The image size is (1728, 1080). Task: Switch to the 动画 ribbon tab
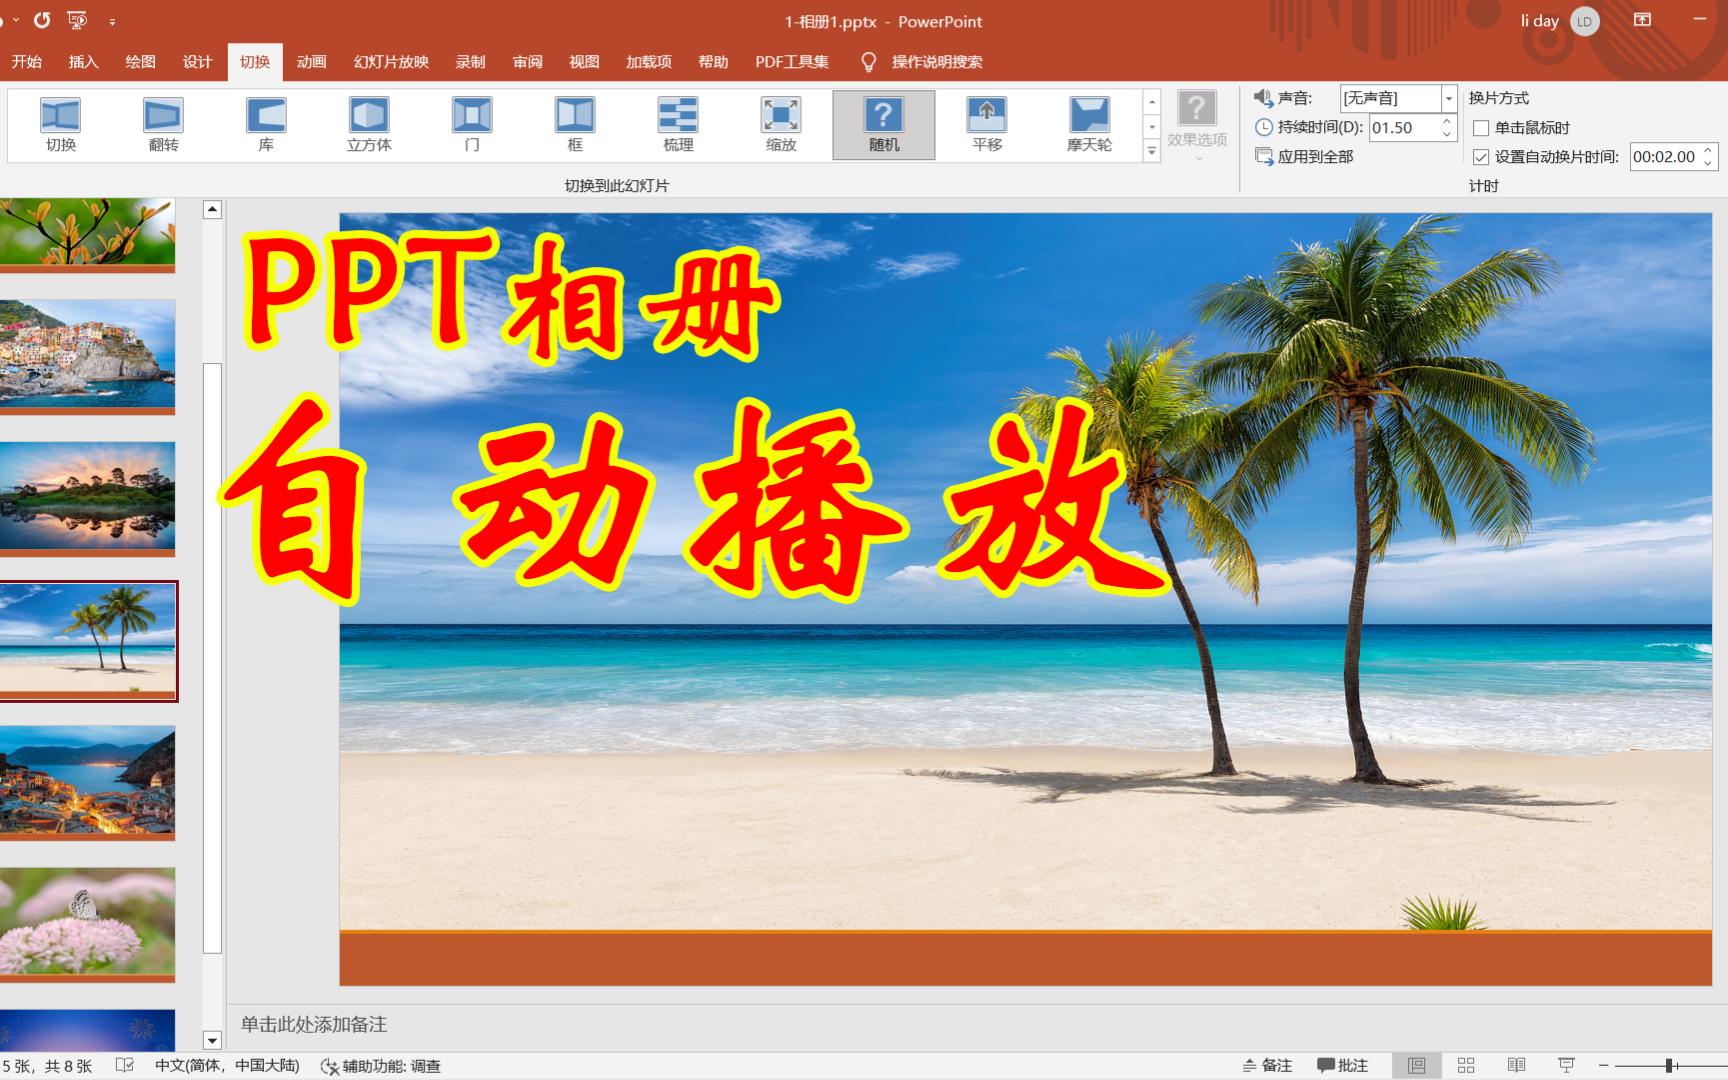pos(311,61)
